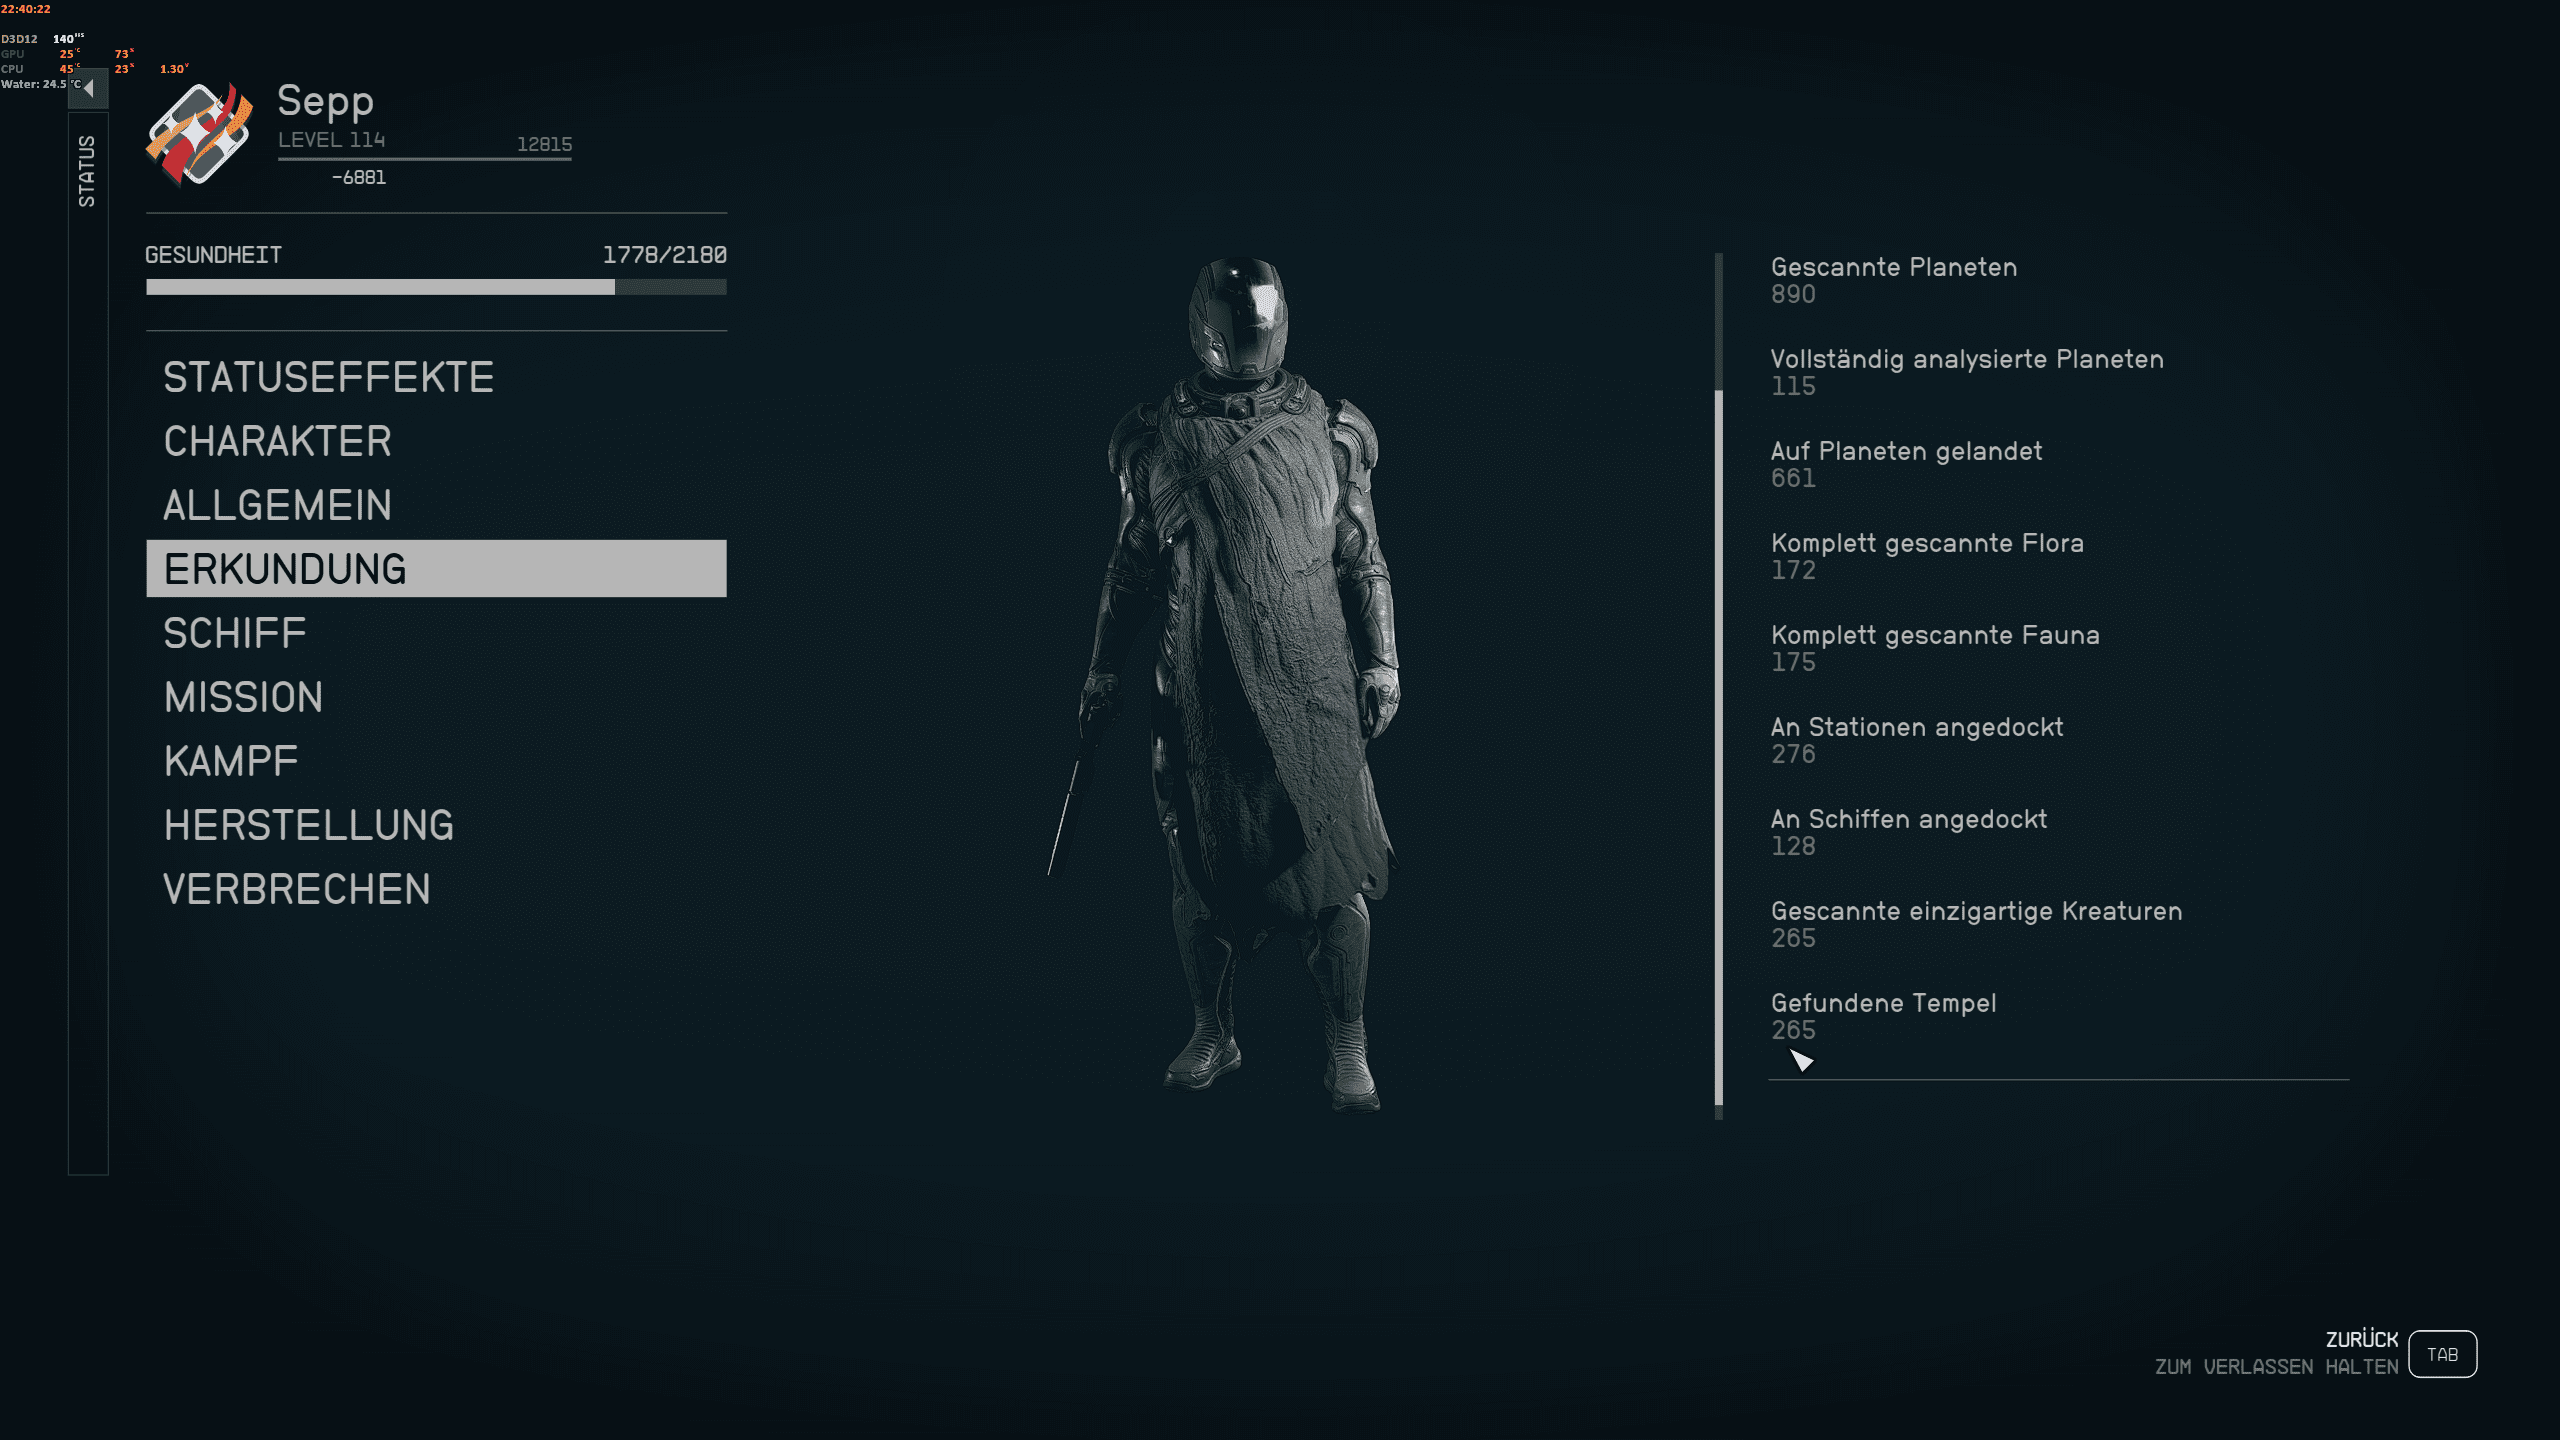Click the ZUM VERLASSEN HALTEN hint
Viewport: 2560px width, 1440px height.
[2277, 1367]
